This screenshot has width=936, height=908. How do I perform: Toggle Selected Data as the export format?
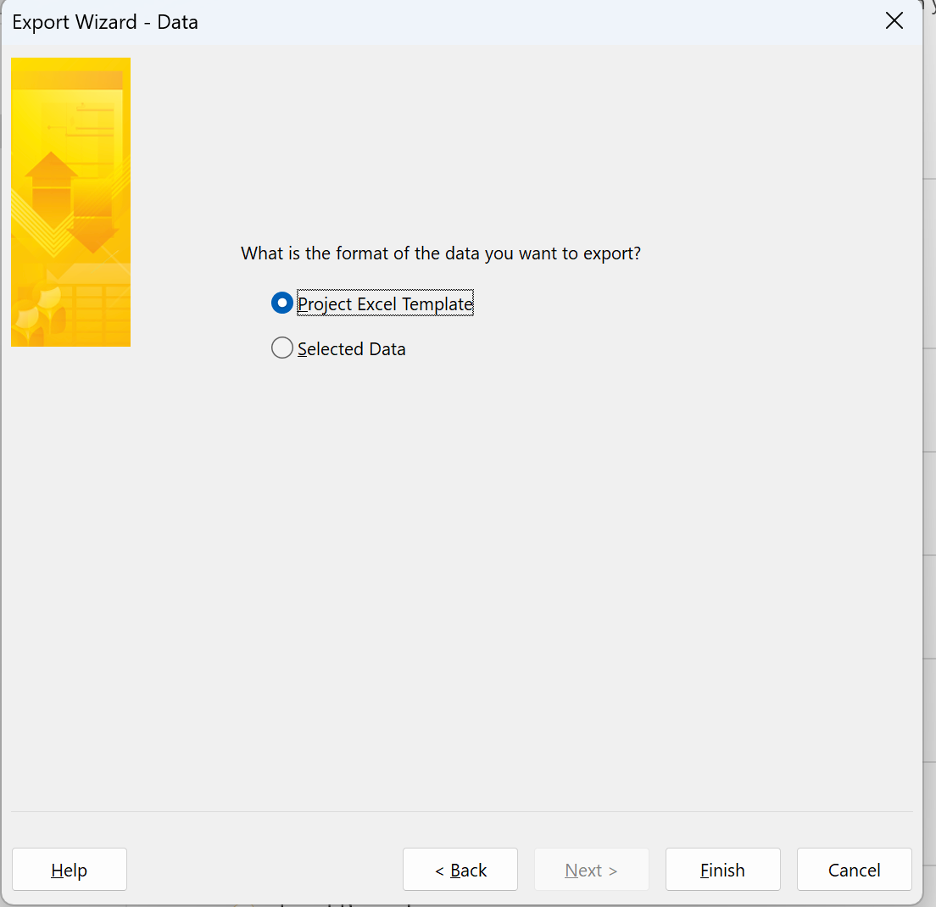(281, 348)
